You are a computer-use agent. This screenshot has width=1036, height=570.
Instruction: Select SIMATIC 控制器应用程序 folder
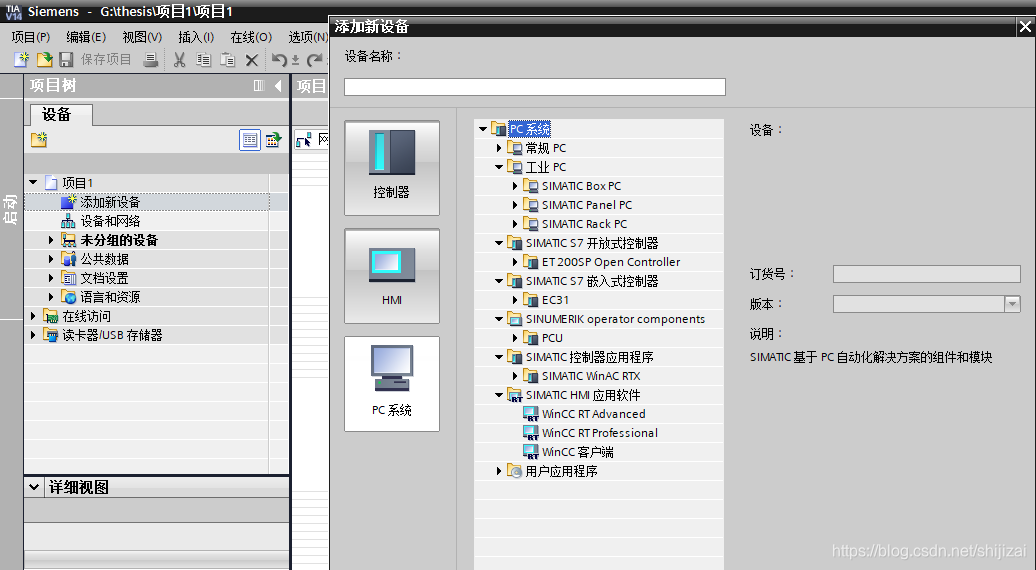pyautogui.click(x=589, y=357)
